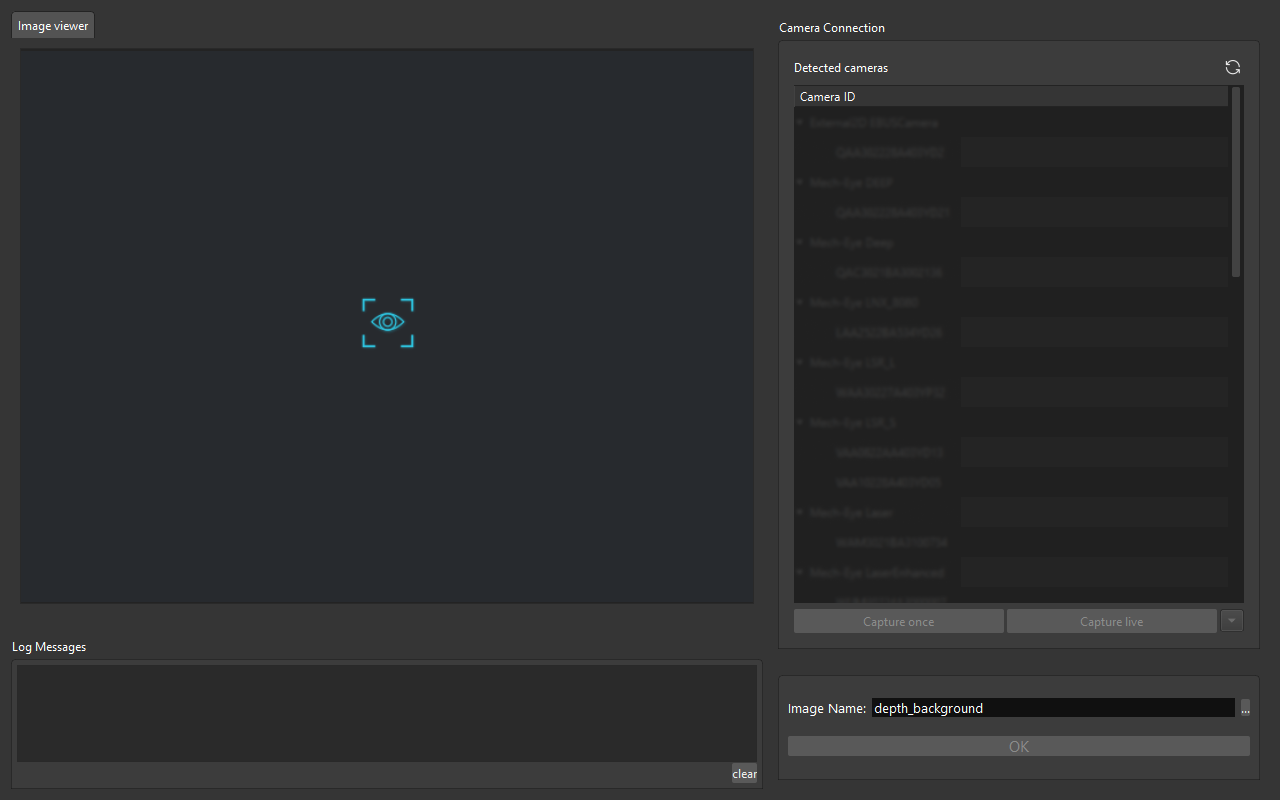
Task: Collapse the Mech-Eye LNX_8080 group arrow
Action: tap(800, 302)
